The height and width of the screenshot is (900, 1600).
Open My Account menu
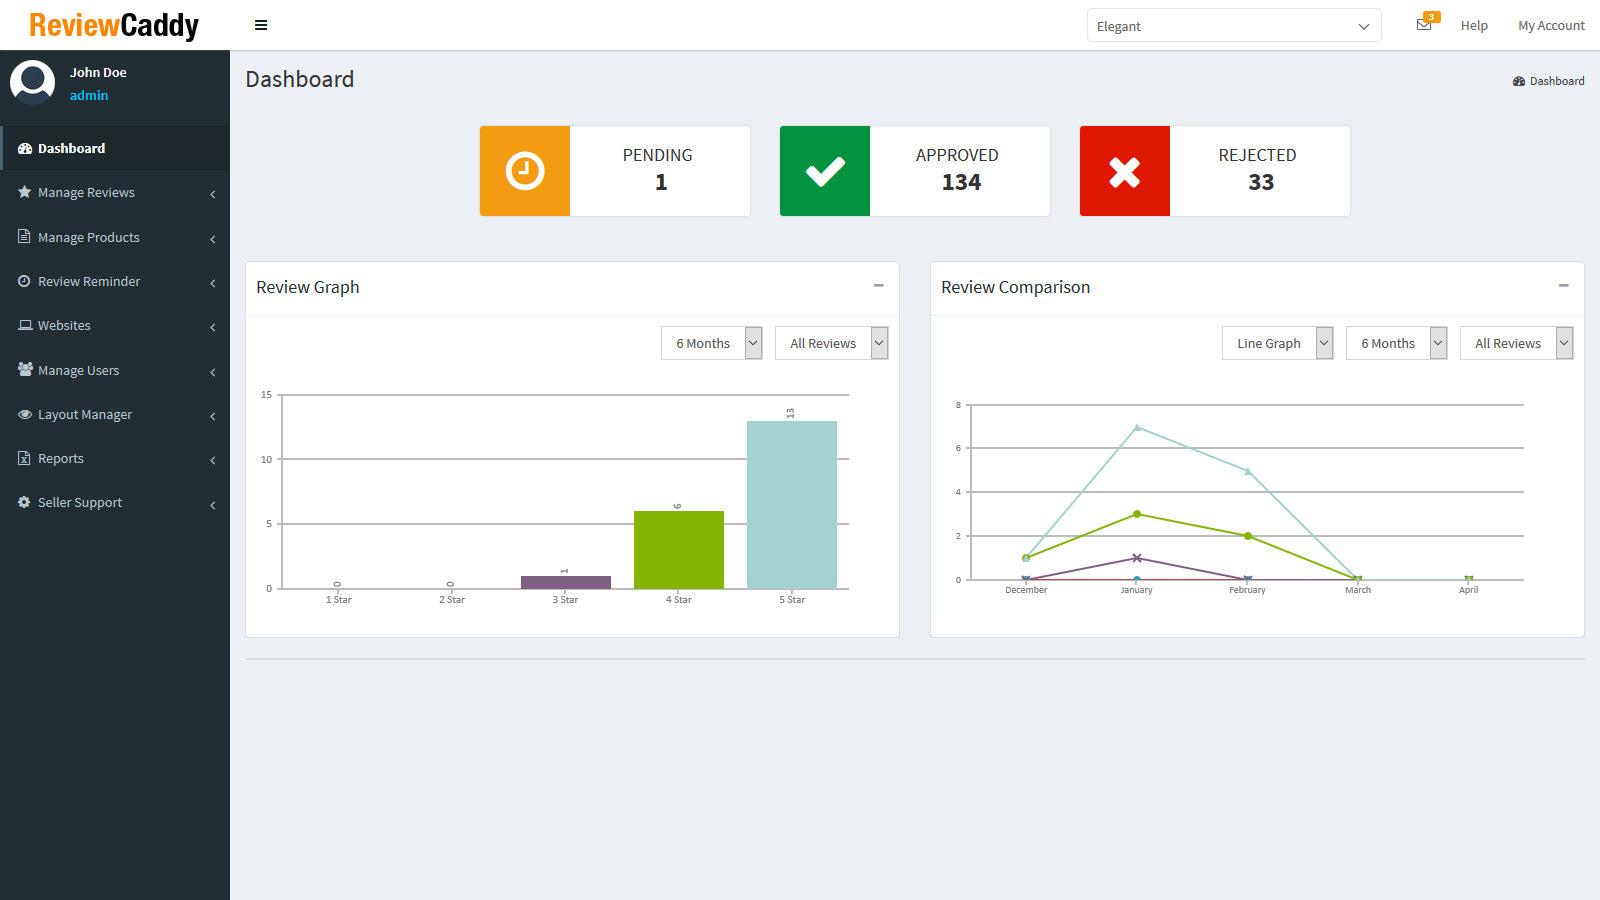click(1550, 25)
